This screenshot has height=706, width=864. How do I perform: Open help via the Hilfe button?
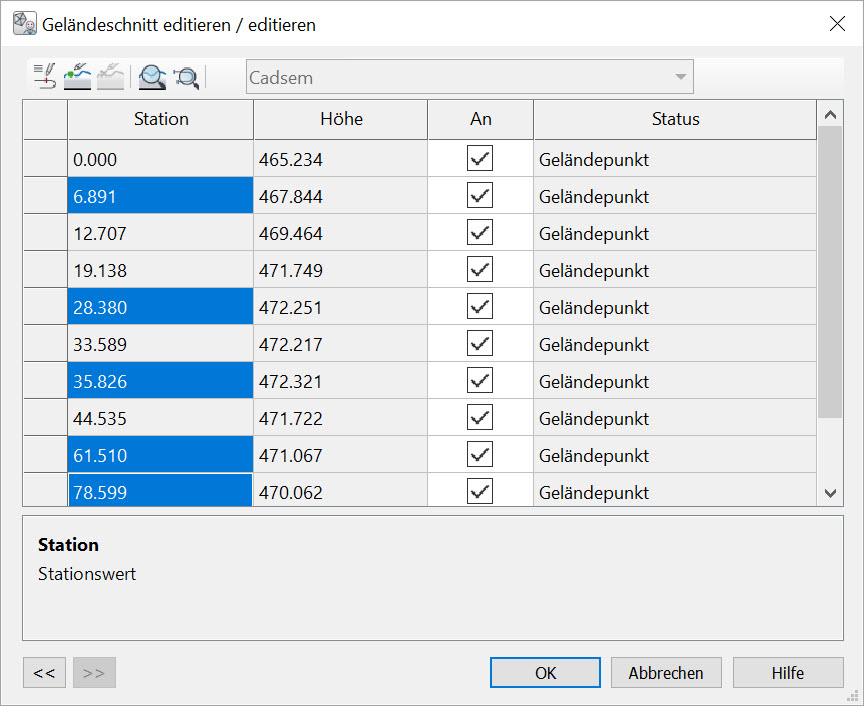pos(787,673)
